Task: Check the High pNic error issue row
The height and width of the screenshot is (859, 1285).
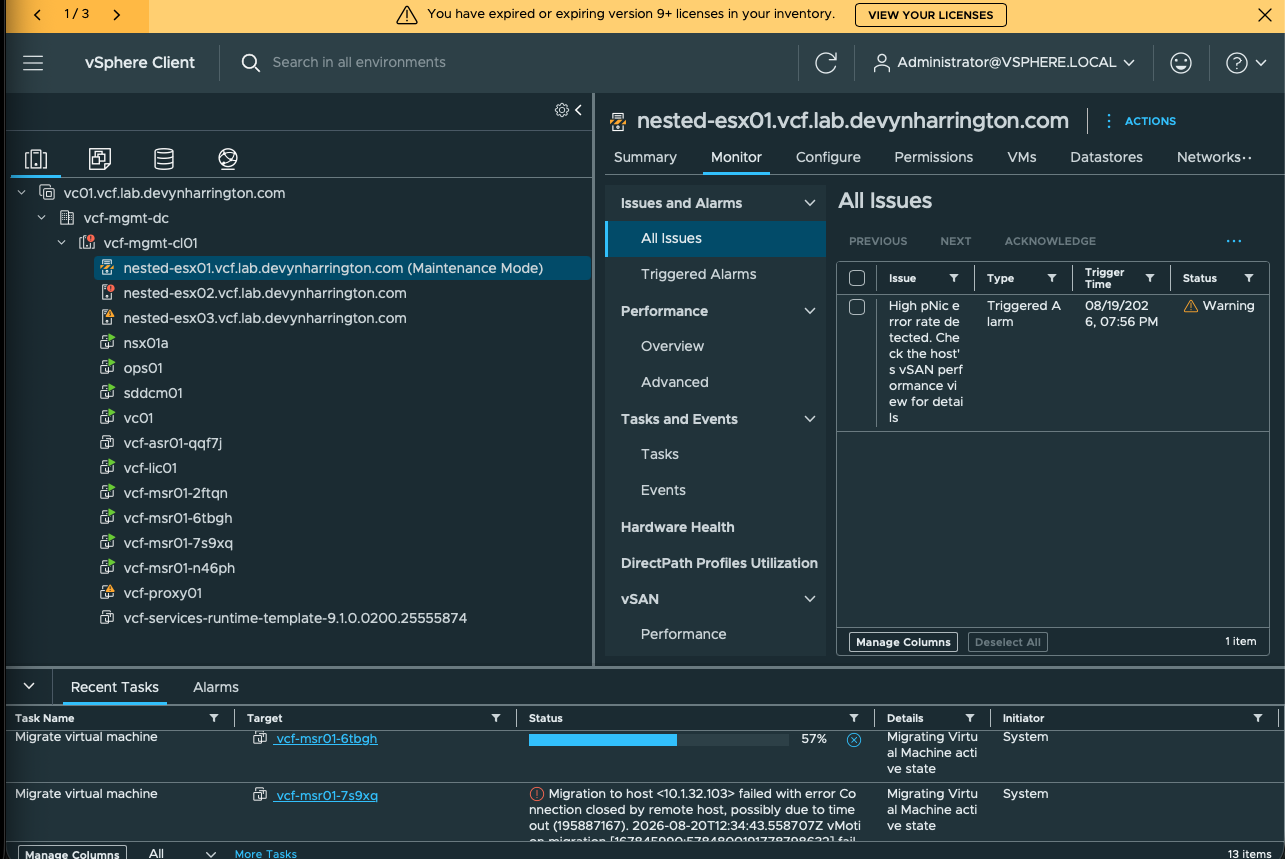Action: click(x=857, y=307)
